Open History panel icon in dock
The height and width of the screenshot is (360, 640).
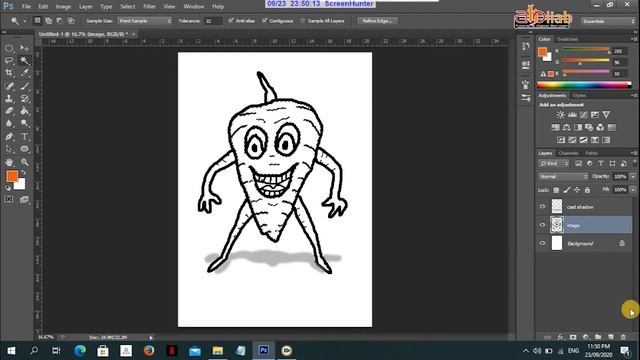point(526,47)
